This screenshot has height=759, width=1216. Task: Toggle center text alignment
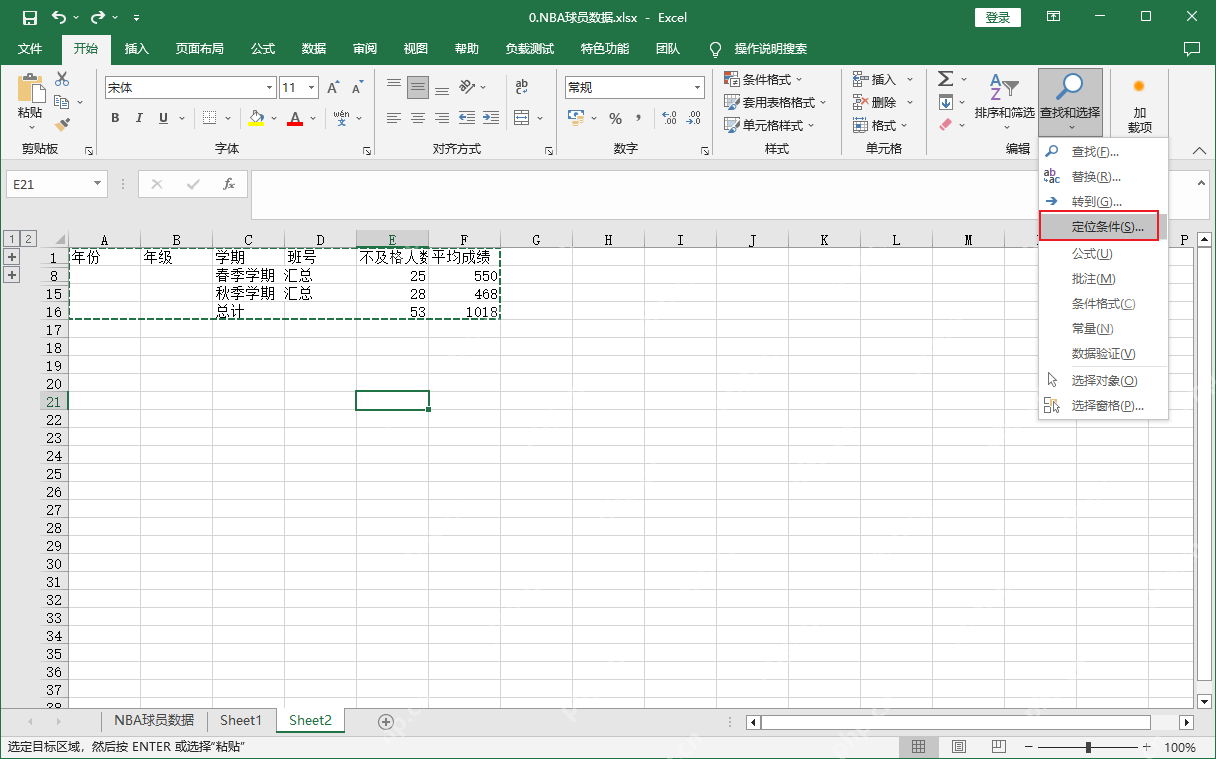click(418, 118)
